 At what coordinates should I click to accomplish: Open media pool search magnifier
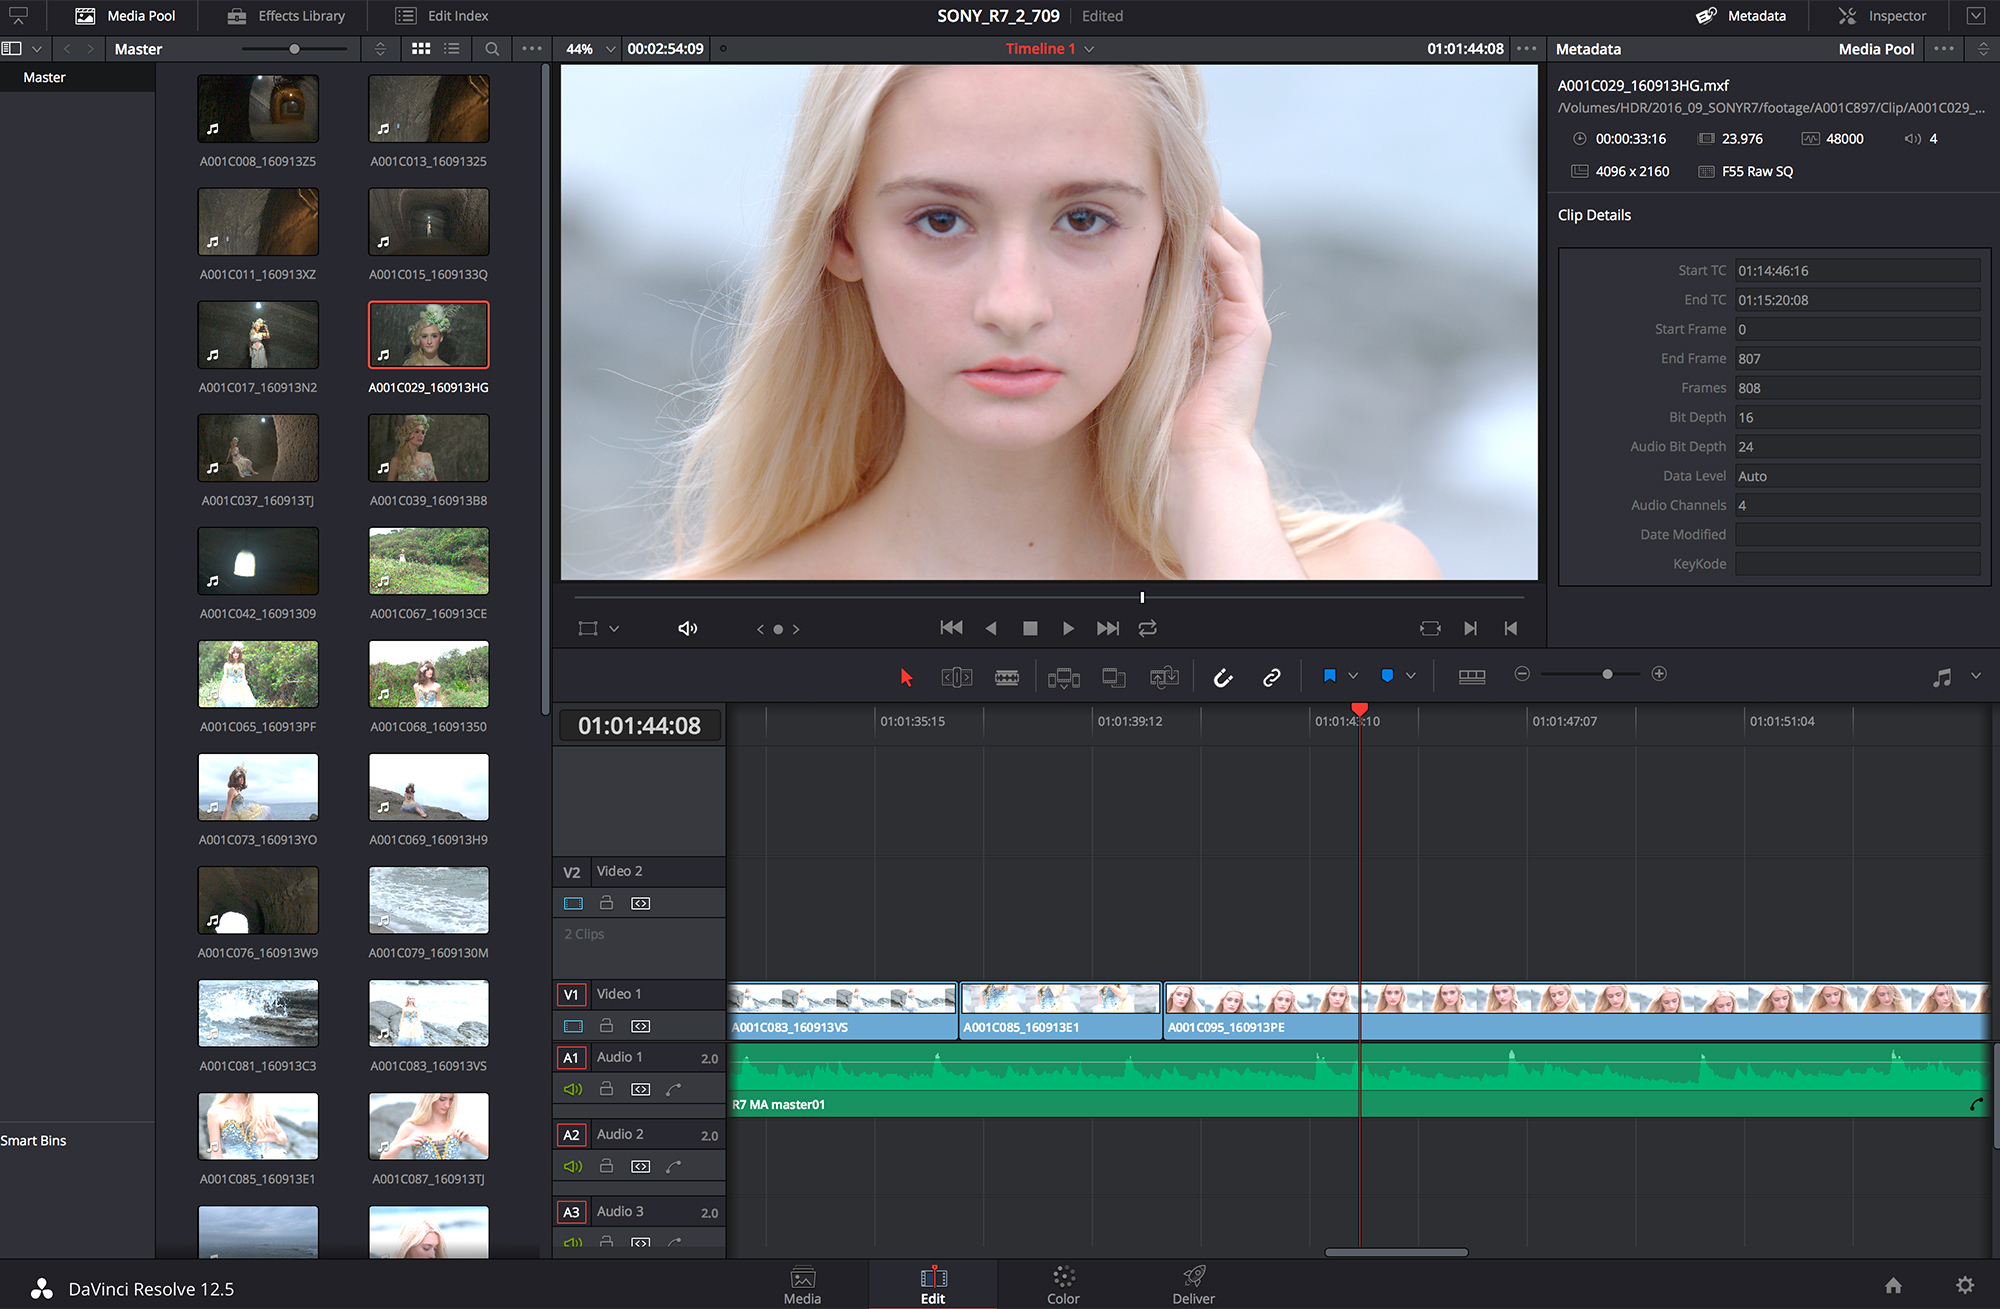pyautogui.click(x=492, y=48)
